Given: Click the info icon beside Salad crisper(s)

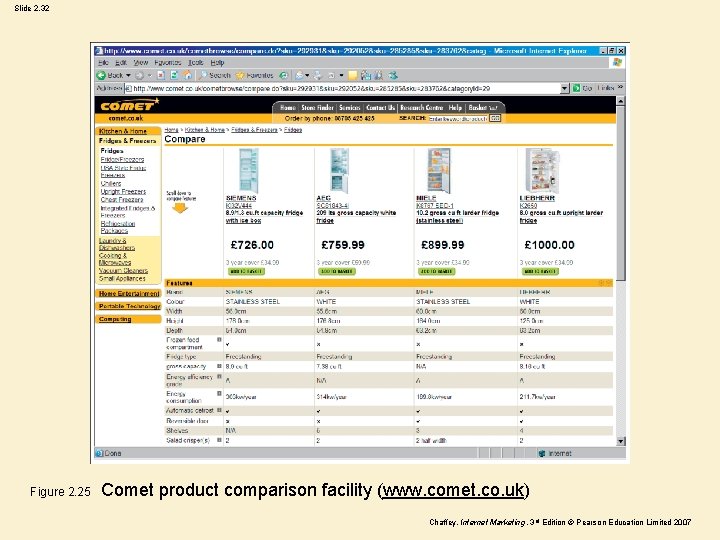Looking at the screenshot, I should click(x=219, y=440).
